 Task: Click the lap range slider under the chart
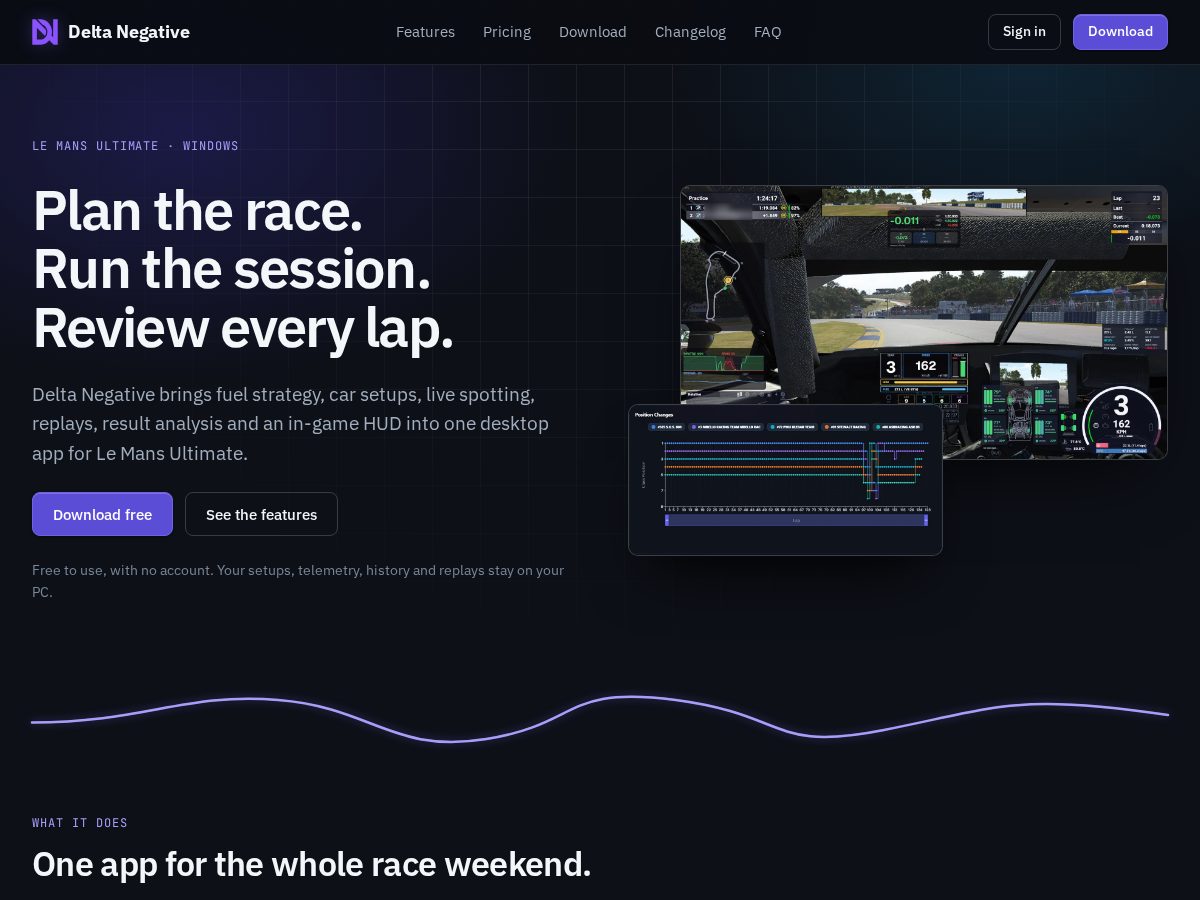[796, 520]
